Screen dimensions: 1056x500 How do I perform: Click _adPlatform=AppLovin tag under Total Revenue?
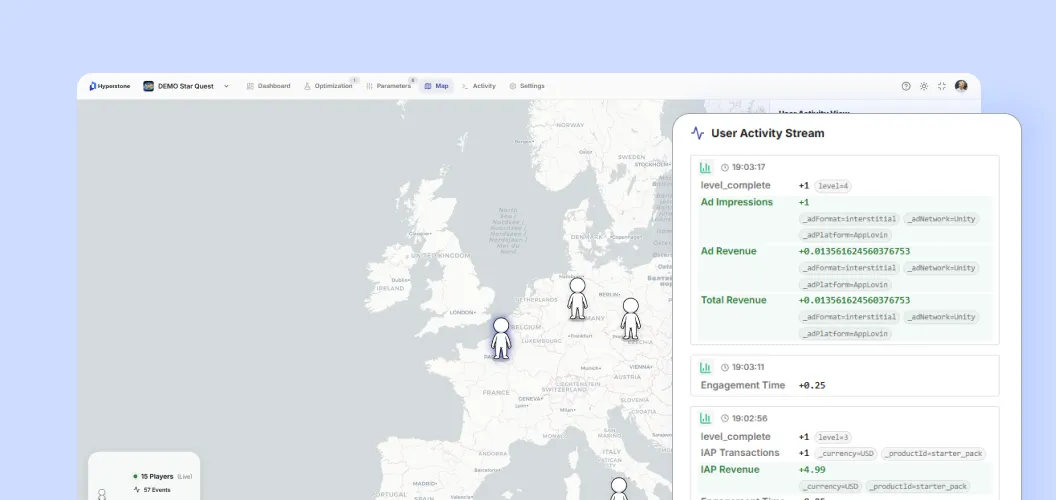pyautogui.click(x=845, y=334)
